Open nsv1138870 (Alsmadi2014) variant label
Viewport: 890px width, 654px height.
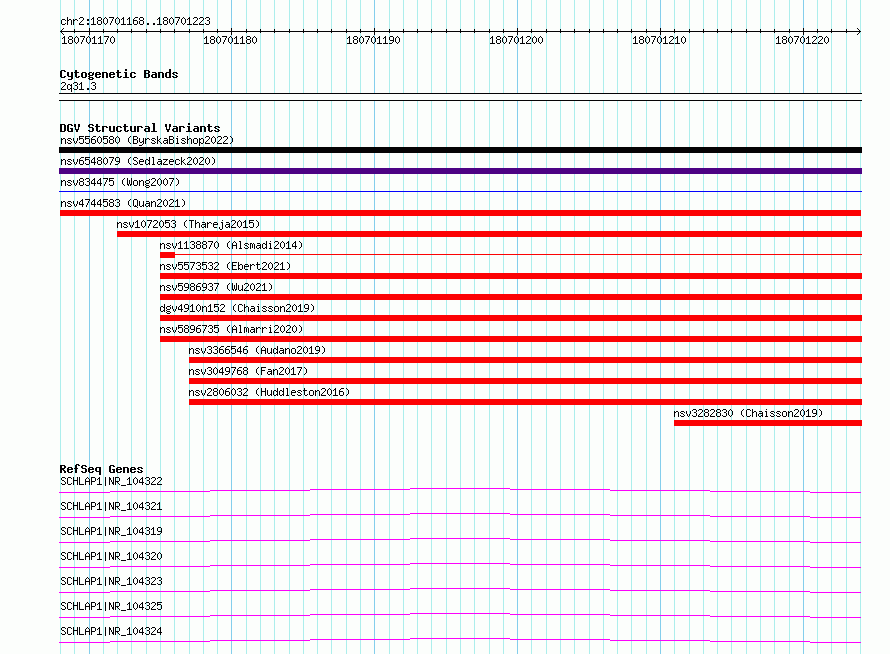click(231, 245)
